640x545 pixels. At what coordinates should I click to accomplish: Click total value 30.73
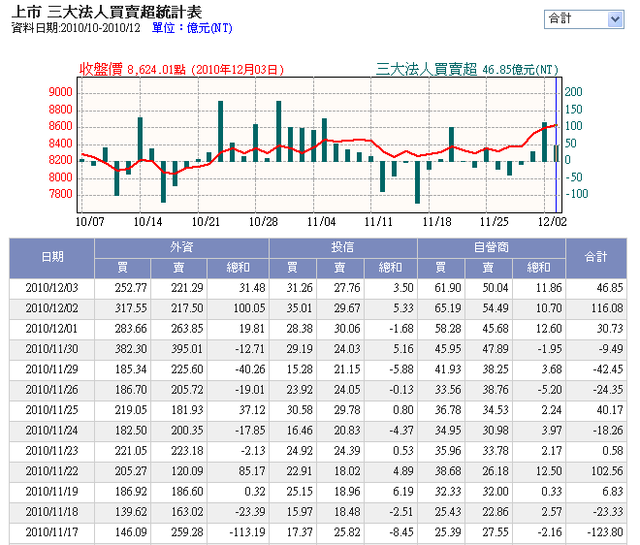[x=610, y=329]
